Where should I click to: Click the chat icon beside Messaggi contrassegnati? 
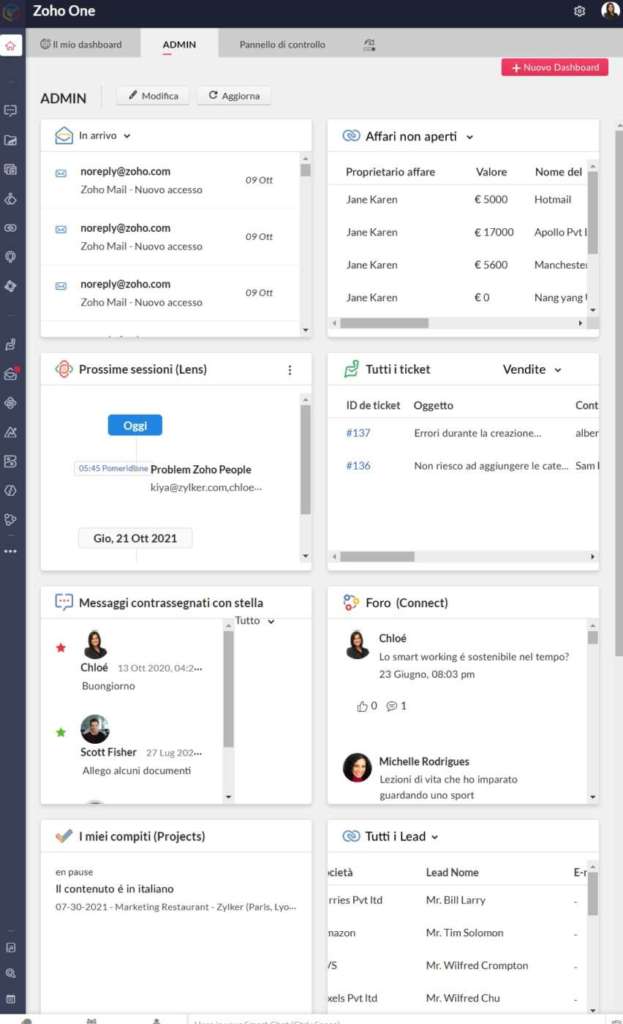[64, 602]
